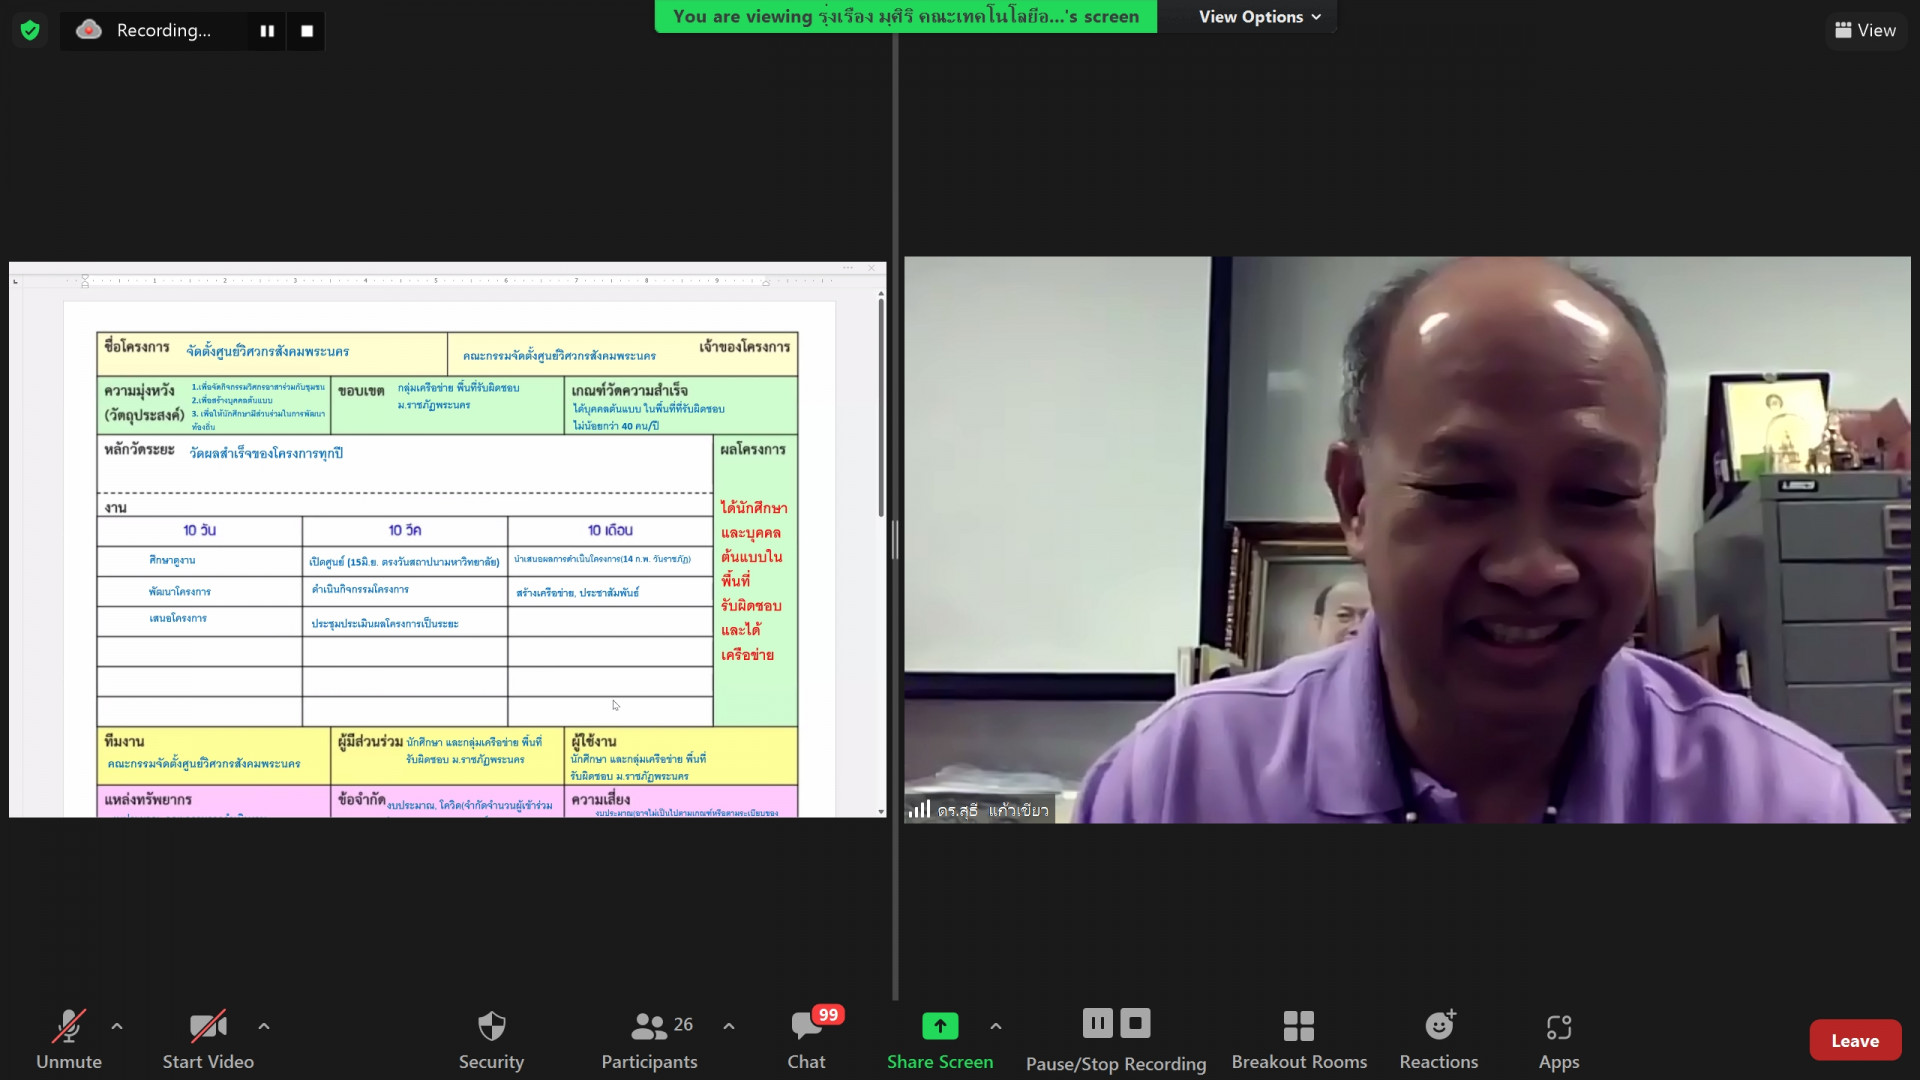1920x1080 pixels.
Task: Click the 'ความเสี่ยง' heading cell
Action: (x=601, y=800)
